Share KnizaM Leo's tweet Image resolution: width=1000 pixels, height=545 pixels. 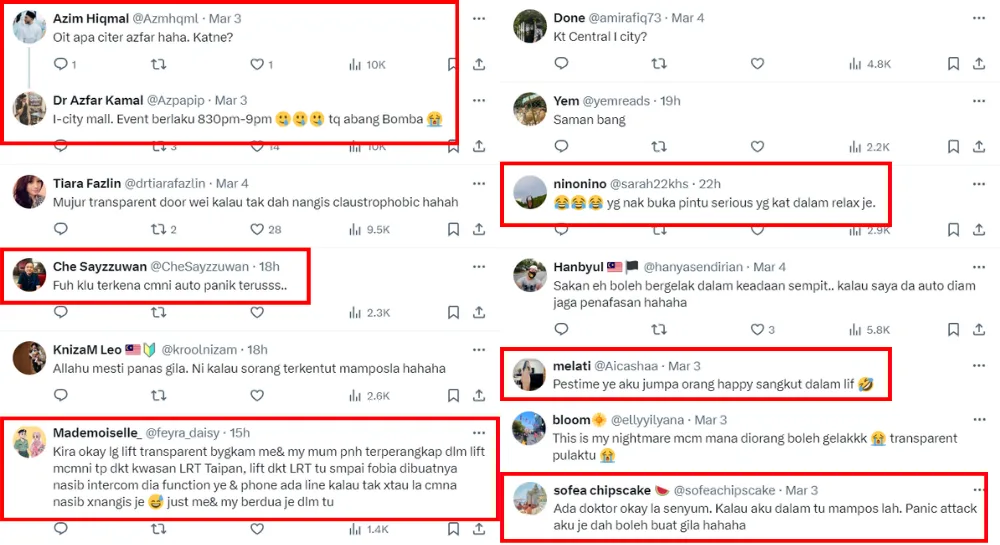coord(479,395)
